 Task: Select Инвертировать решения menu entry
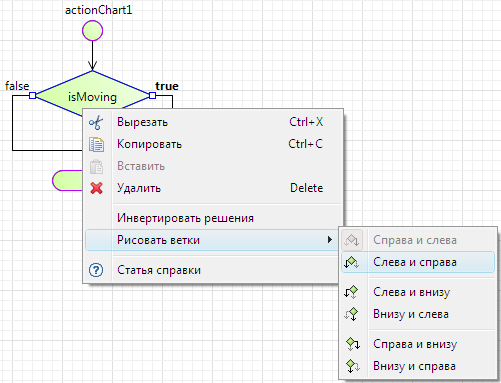point(213,218)
